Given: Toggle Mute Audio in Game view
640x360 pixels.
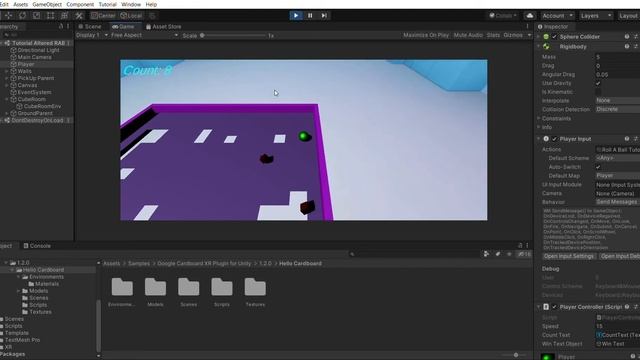Looking at the screenshot, I should click(x=468, y=36).
